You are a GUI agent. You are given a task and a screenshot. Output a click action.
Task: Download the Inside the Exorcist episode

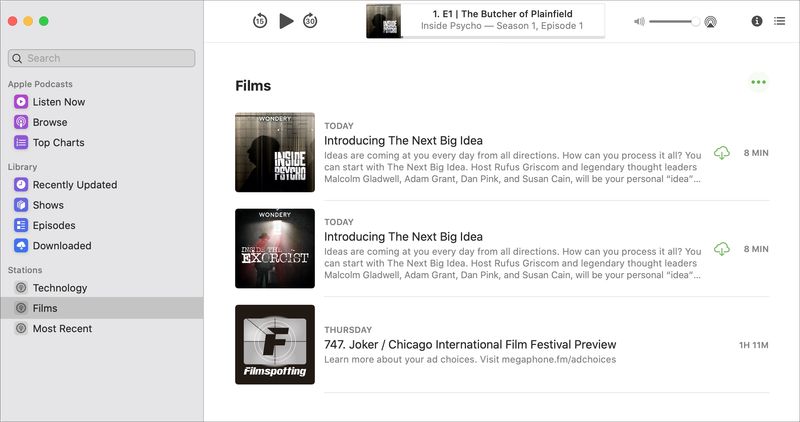721,249
